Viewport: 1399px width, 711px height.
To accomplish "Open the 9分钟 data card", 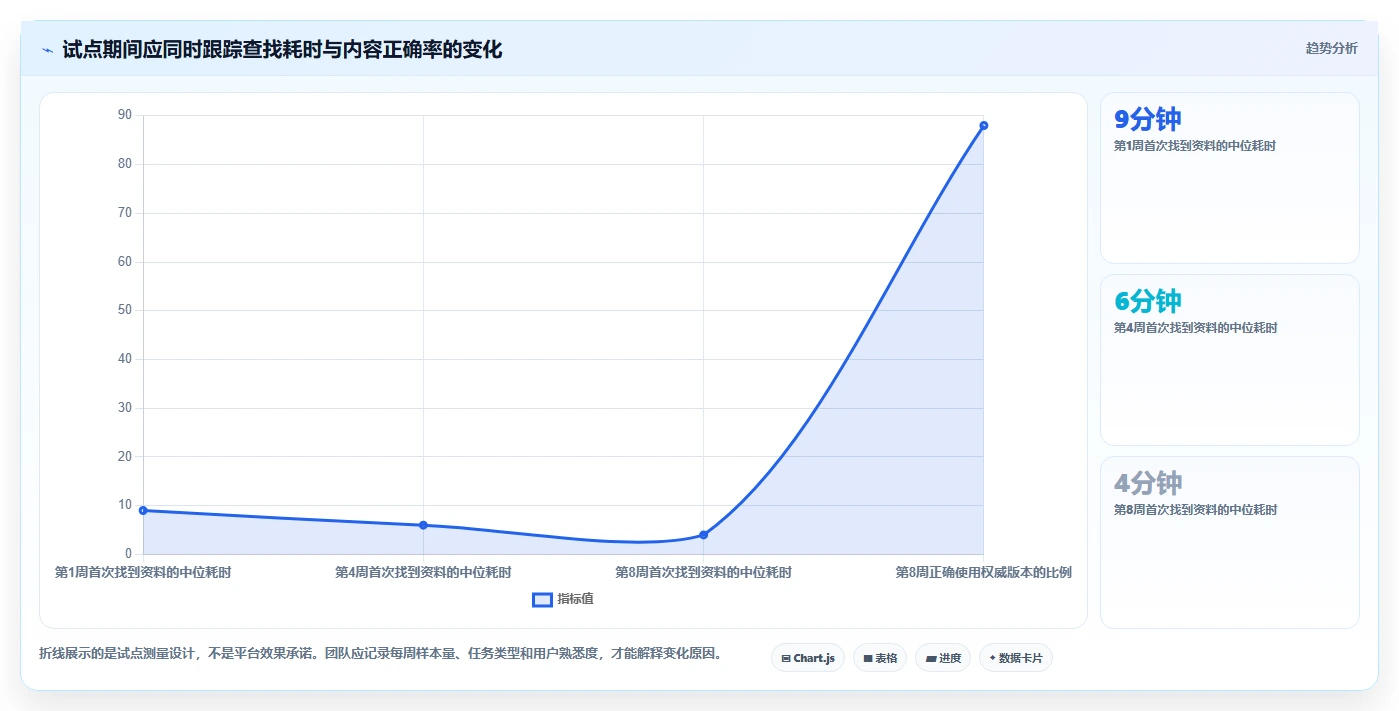I will (1230, 178).
